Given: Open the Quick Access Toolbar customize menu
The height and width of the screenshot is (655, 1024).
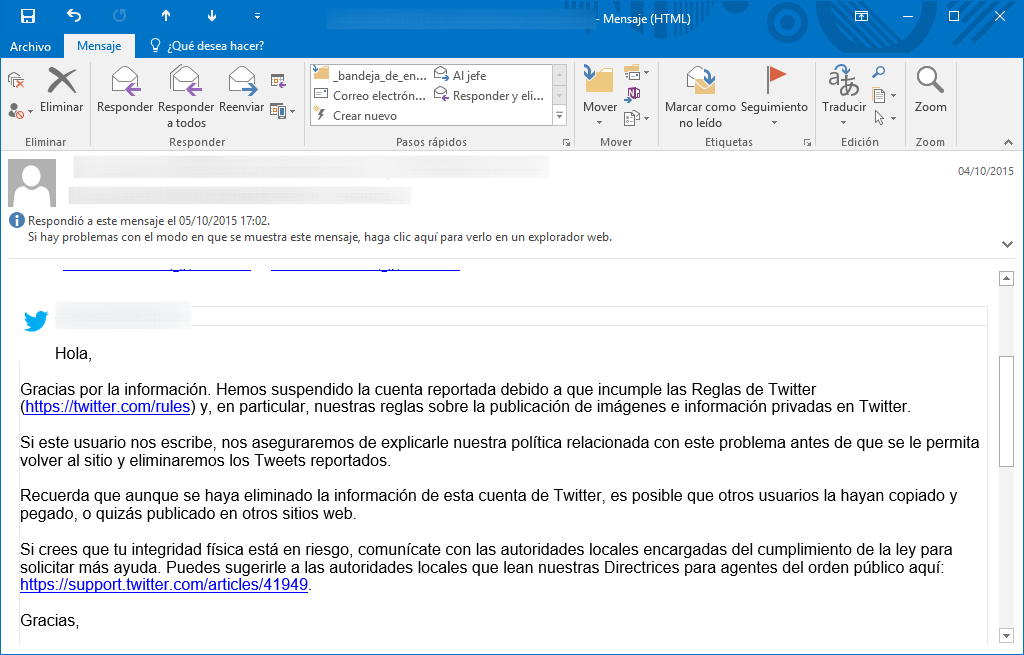Looking at the screenshot, I should 257,16.
